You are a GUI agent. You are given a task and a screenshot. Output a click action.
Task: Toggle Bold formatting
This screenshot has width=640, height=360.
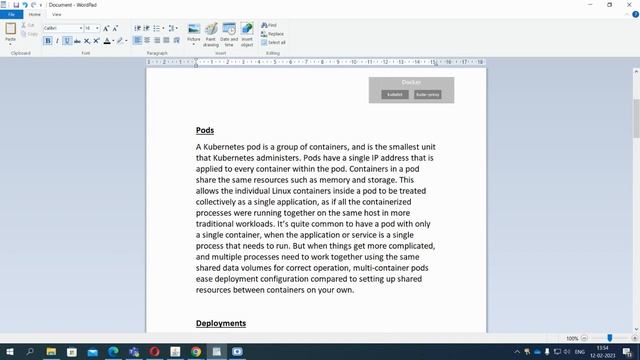(48, 41)
